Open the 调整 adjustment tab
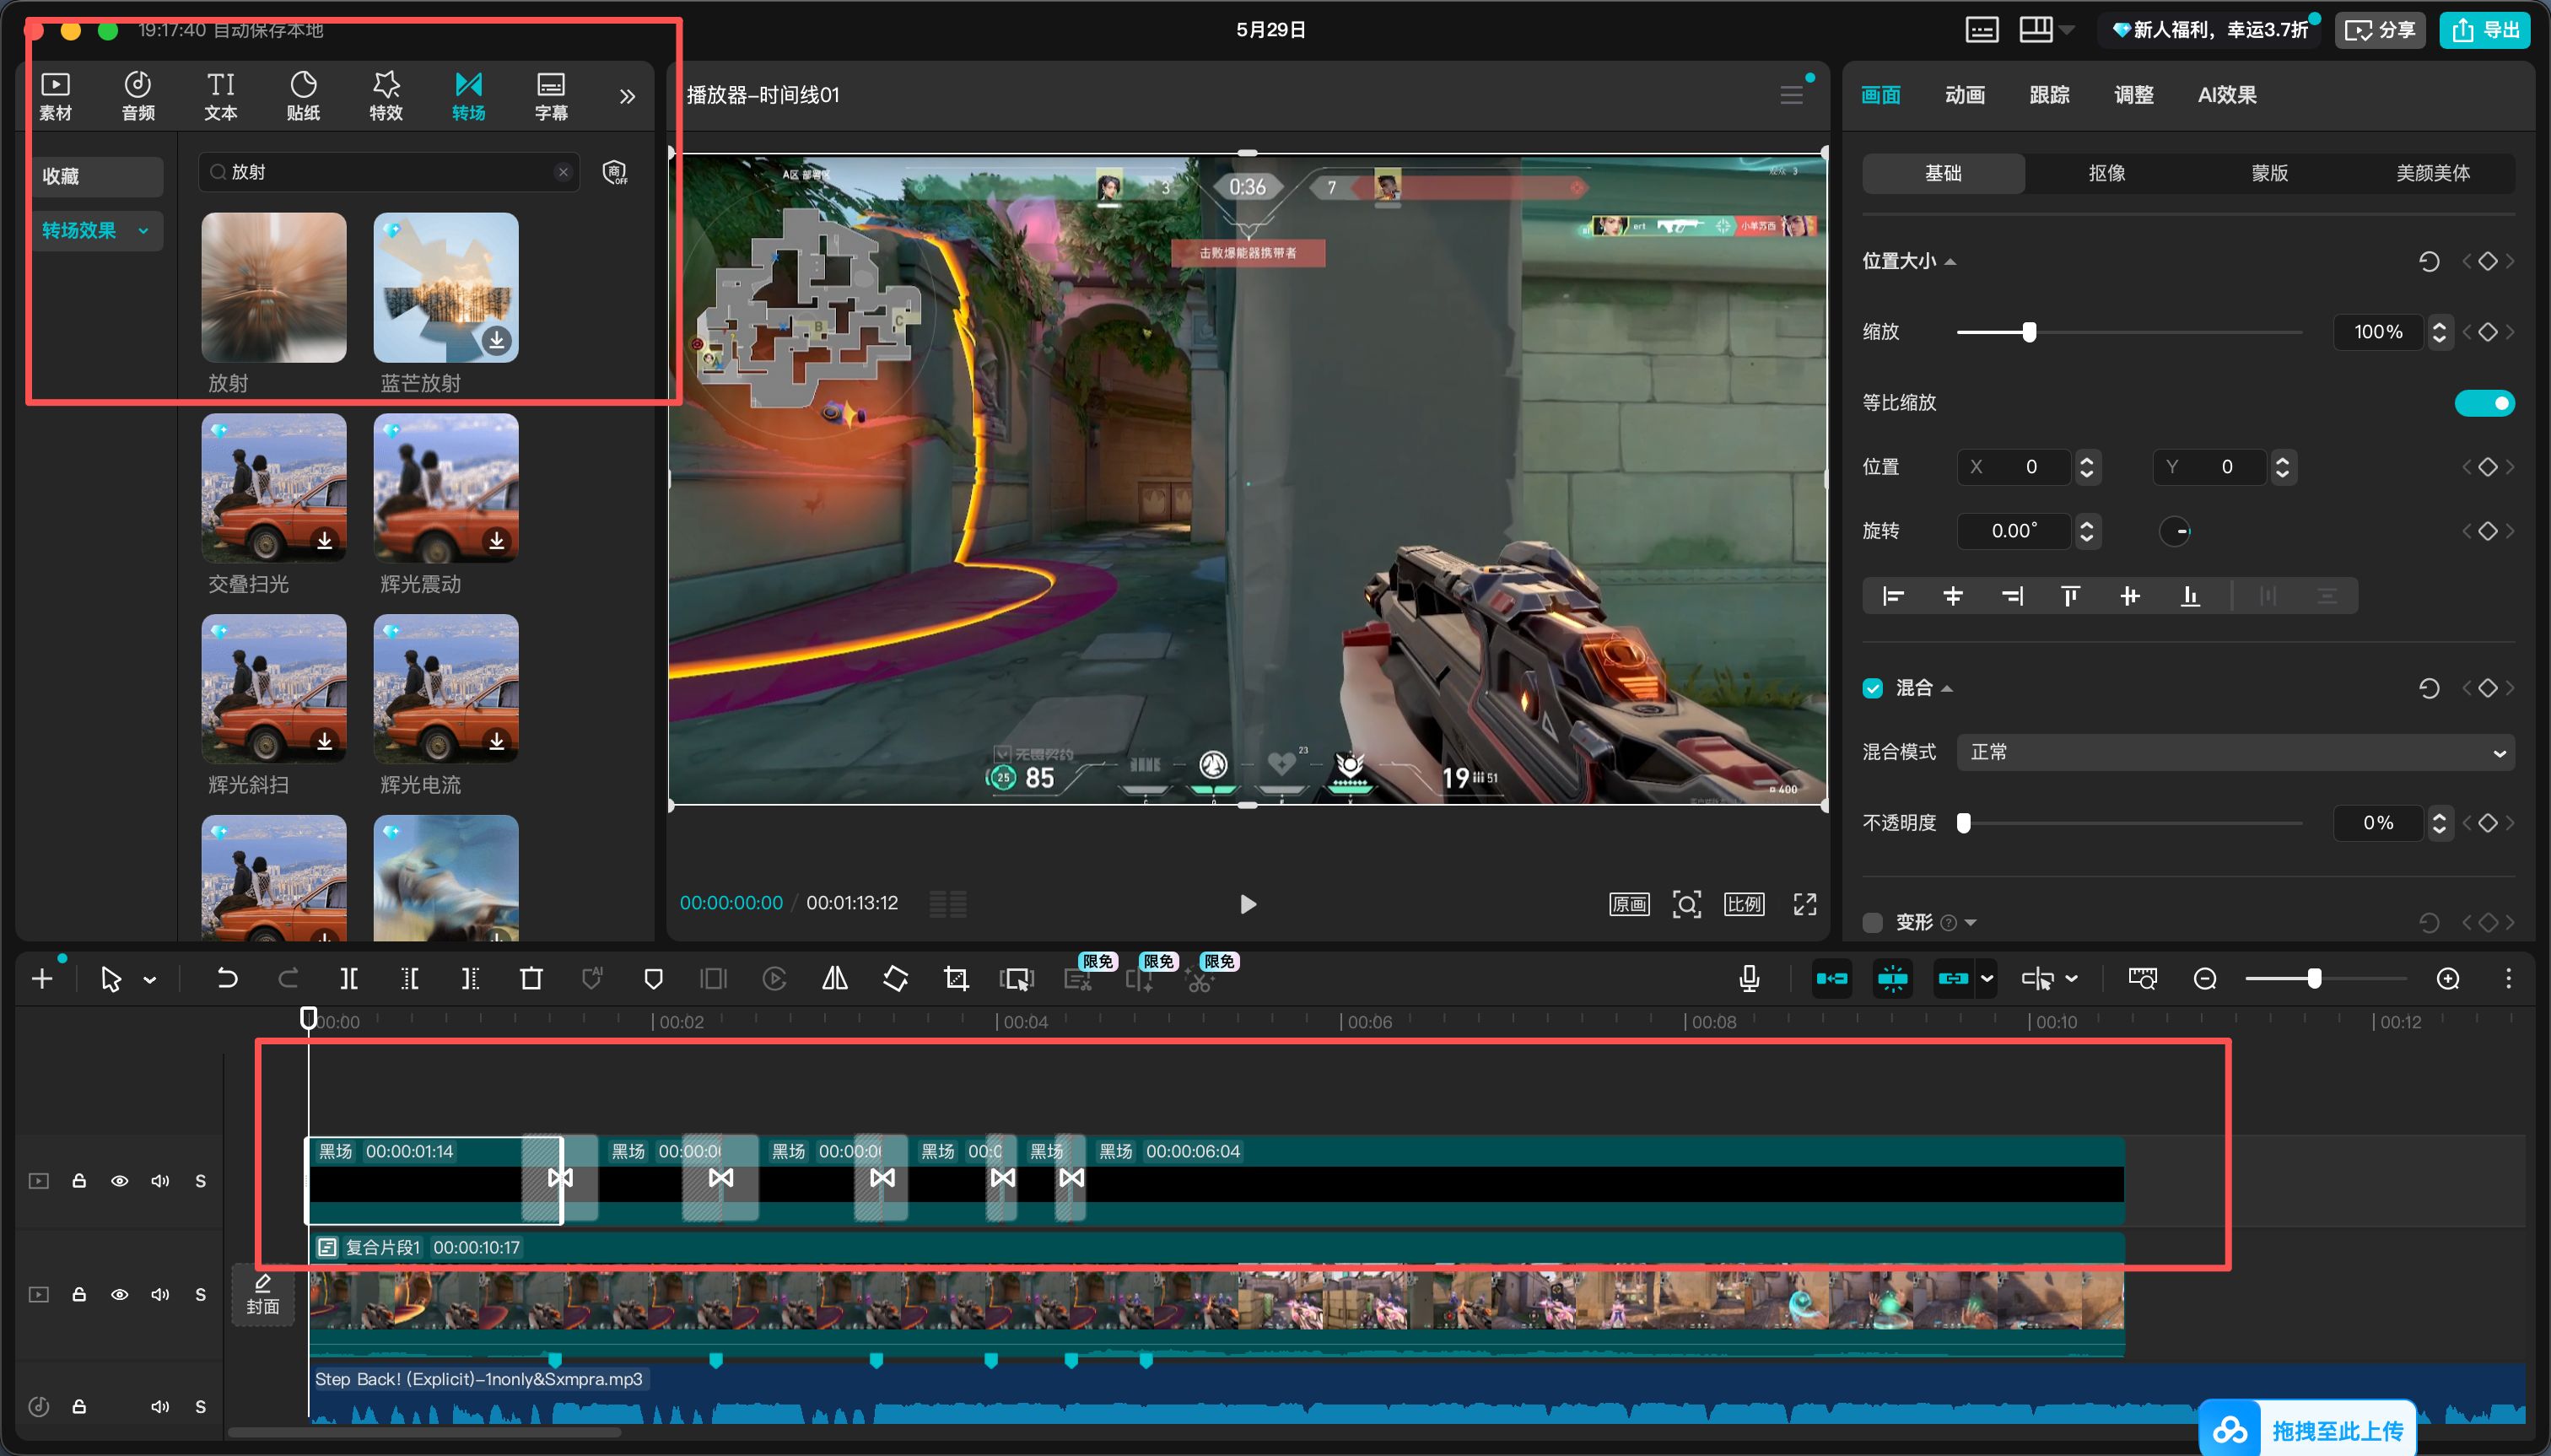The image size is (2551, 1456). pyautogui.click(x=2133, y=95)
